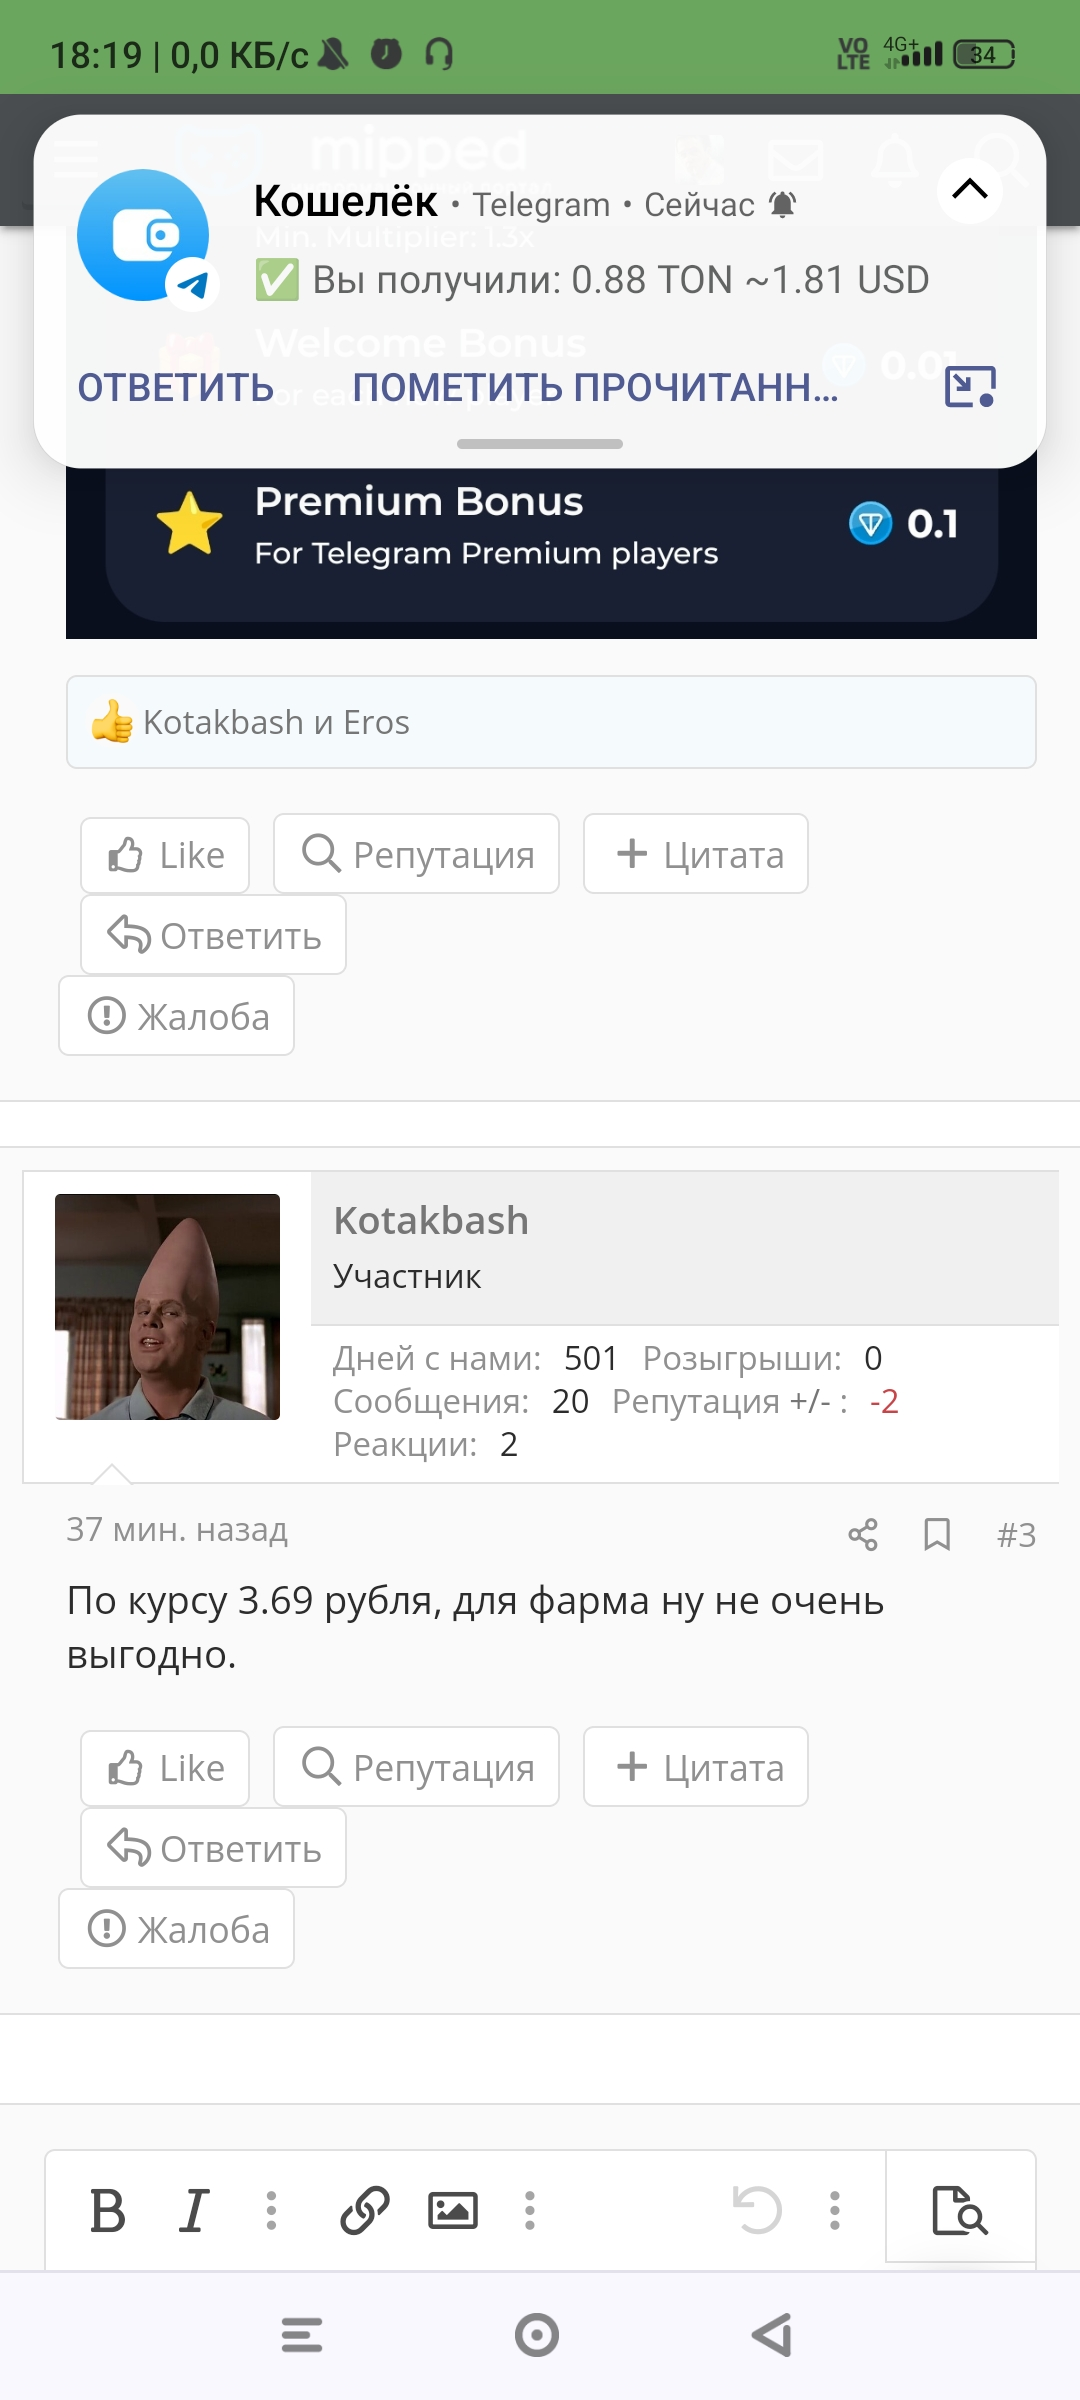
Task: Add first post via Цитата button
Action: pyautogui.click(x=696, y=854)
